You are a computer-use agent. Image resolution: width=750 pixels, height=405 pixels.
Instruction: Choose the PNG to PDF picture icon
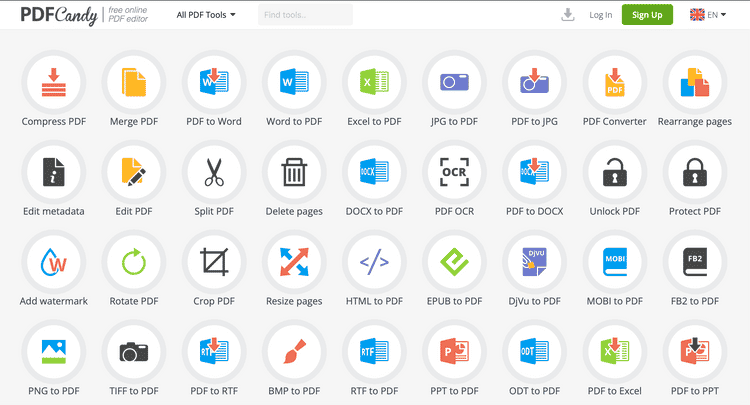click(54, 352)
